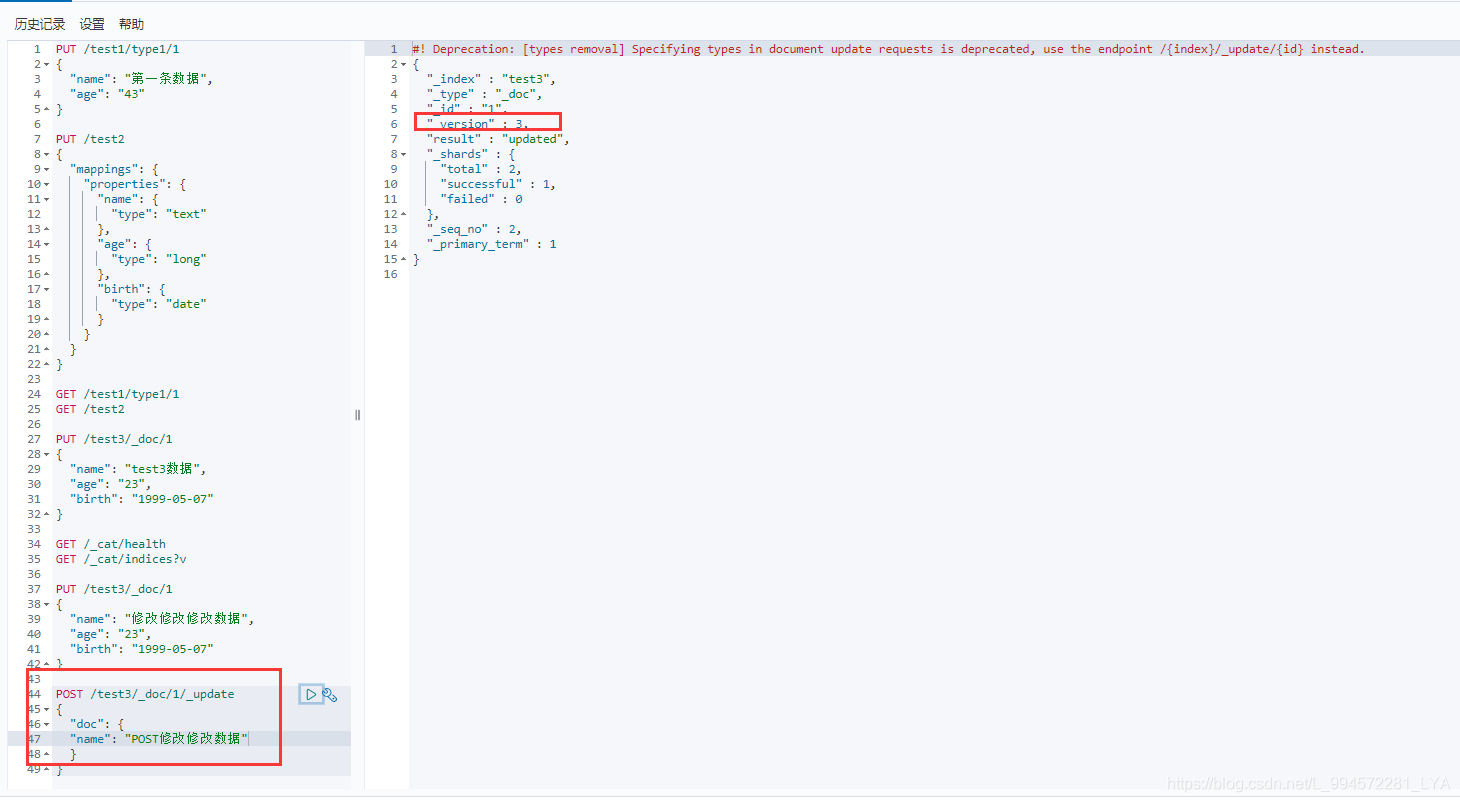This screenshot has height=802, width=1460.
Task: Select the "GET /_cat/health" request line
Action: tap(111, 544)
